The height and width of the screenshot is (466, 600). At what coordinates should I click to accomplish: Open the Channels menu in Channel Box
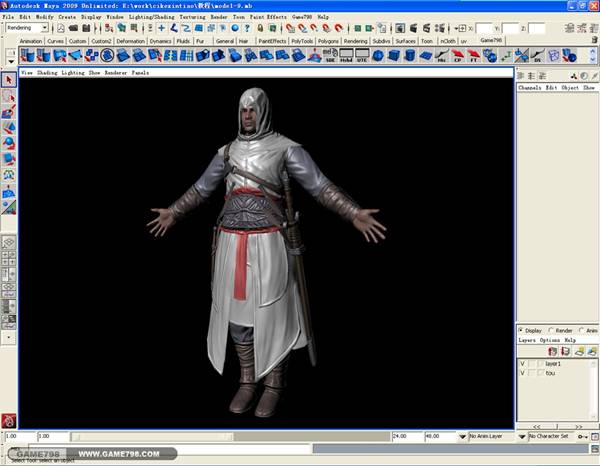[x=529, y=88]
